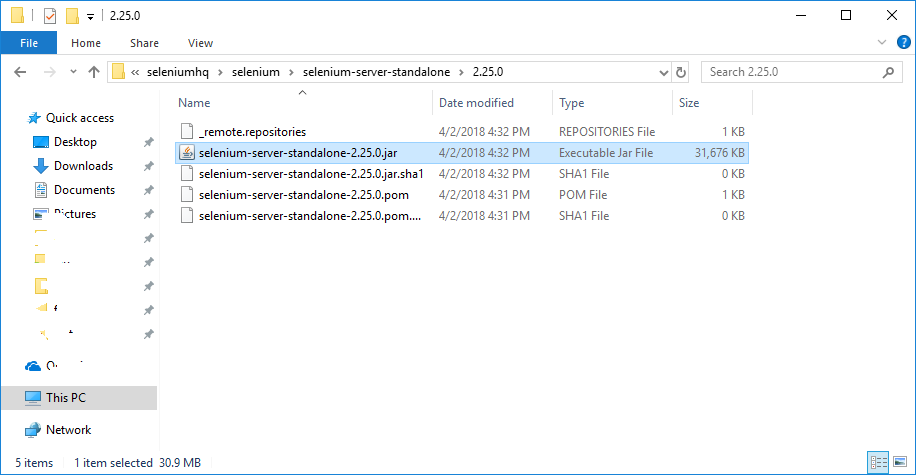Sort by the Size column header
The height and width of the screenshot is (475, 916).
(x=689, y=103)
